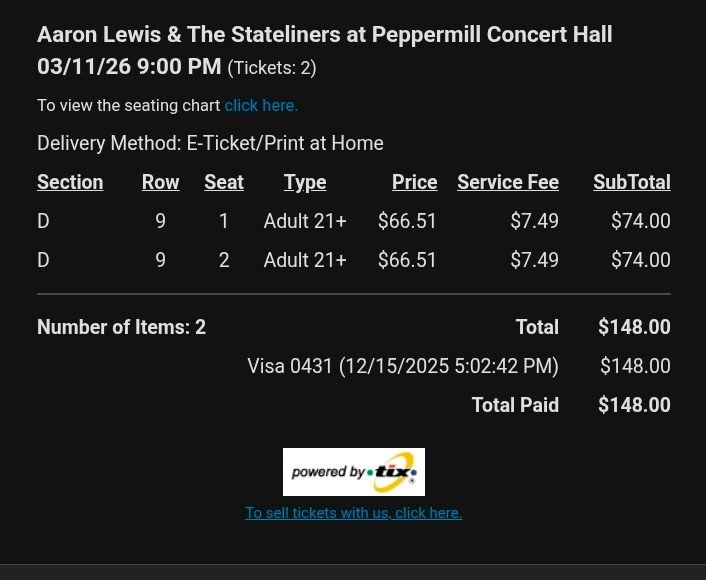The image size is (706, 580).
Task: Click the Type column header
Action: 305,182
